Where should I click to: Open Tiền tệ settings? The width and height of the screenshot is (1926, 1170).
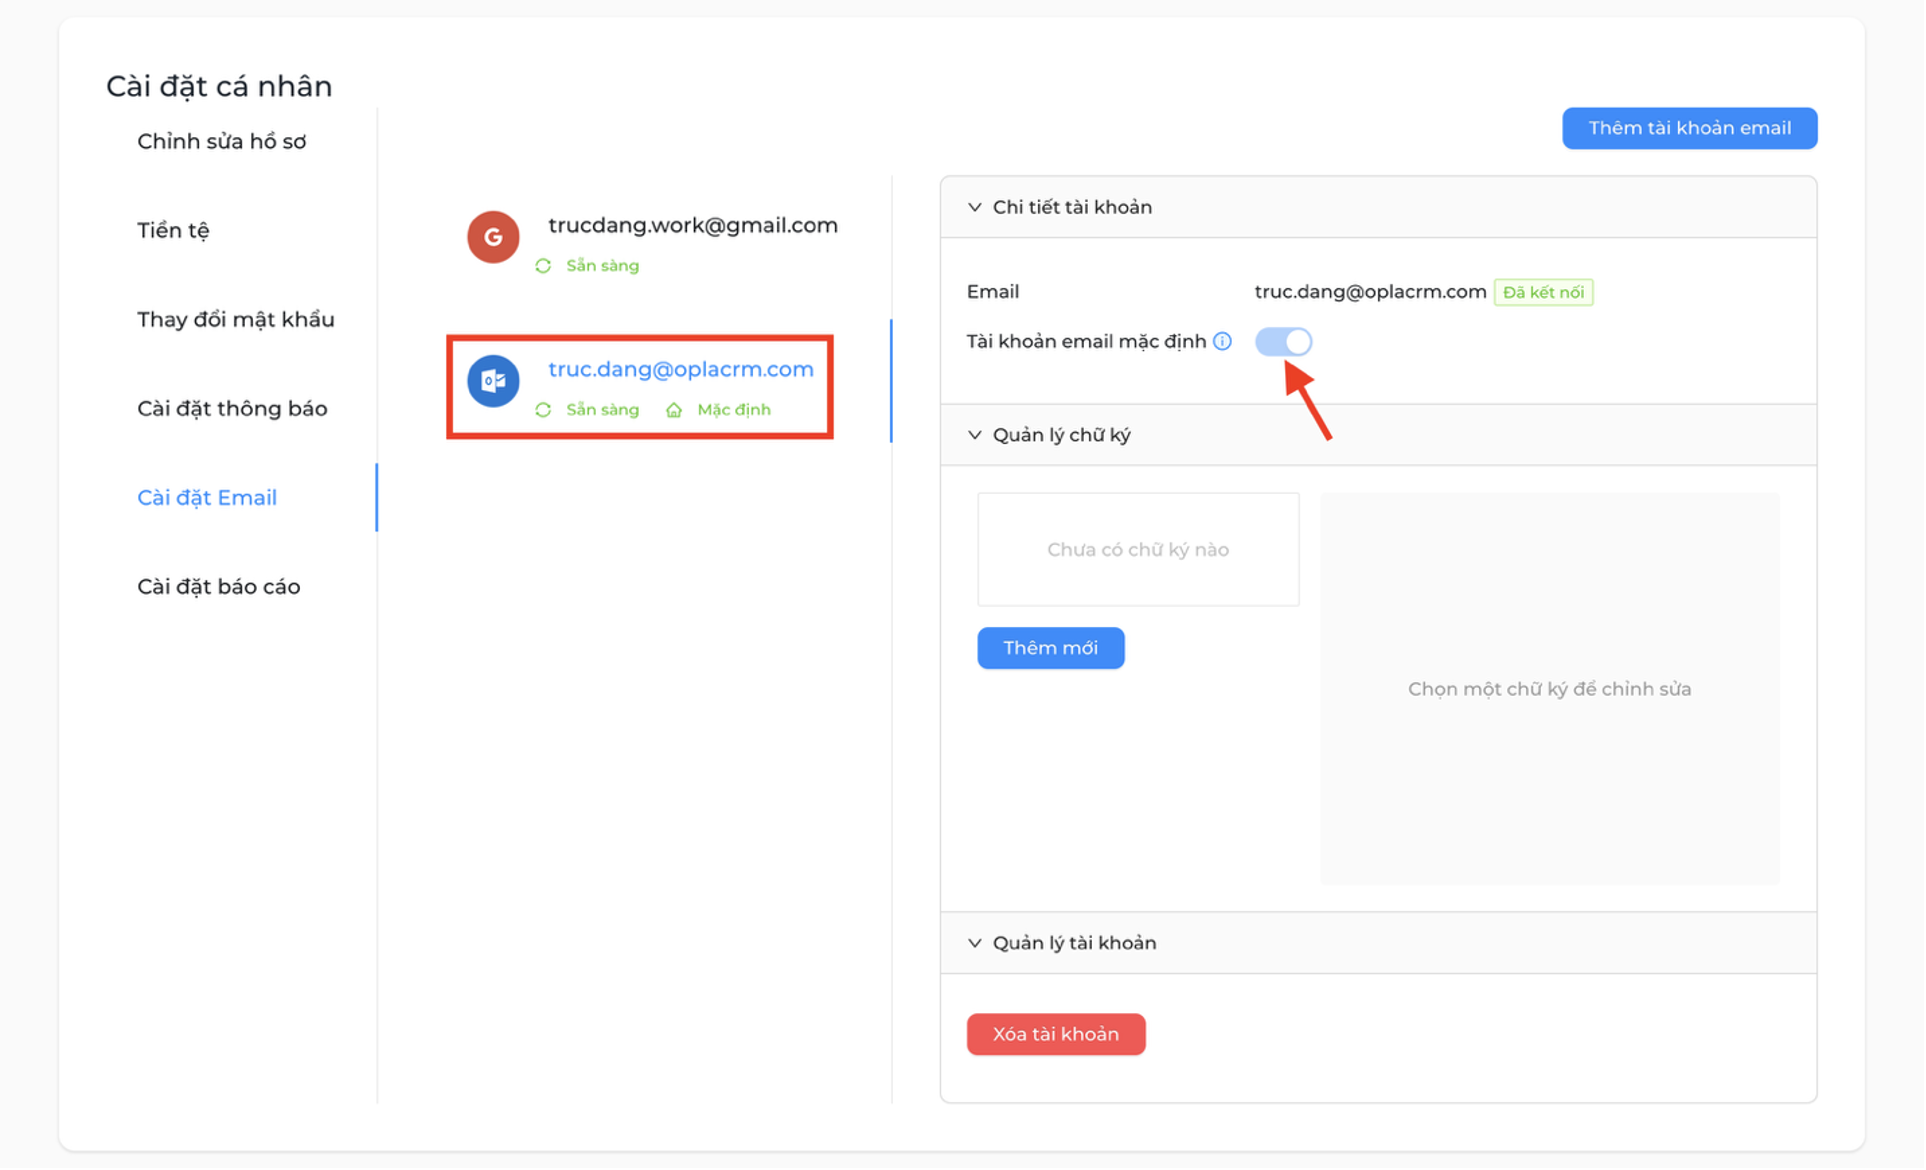coord(173,231)
